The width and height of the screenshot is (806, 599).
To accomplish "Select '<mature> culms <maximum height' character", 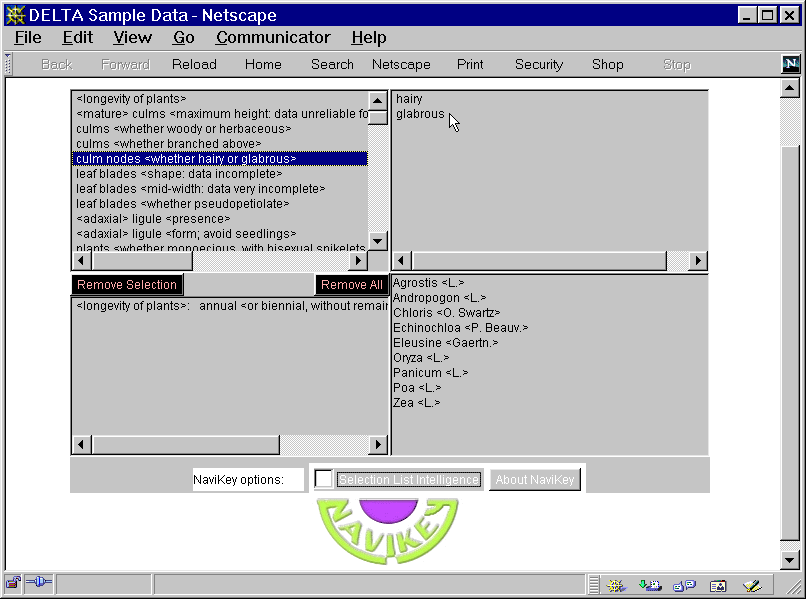I will pyautogui.click(x=222, y=114).
